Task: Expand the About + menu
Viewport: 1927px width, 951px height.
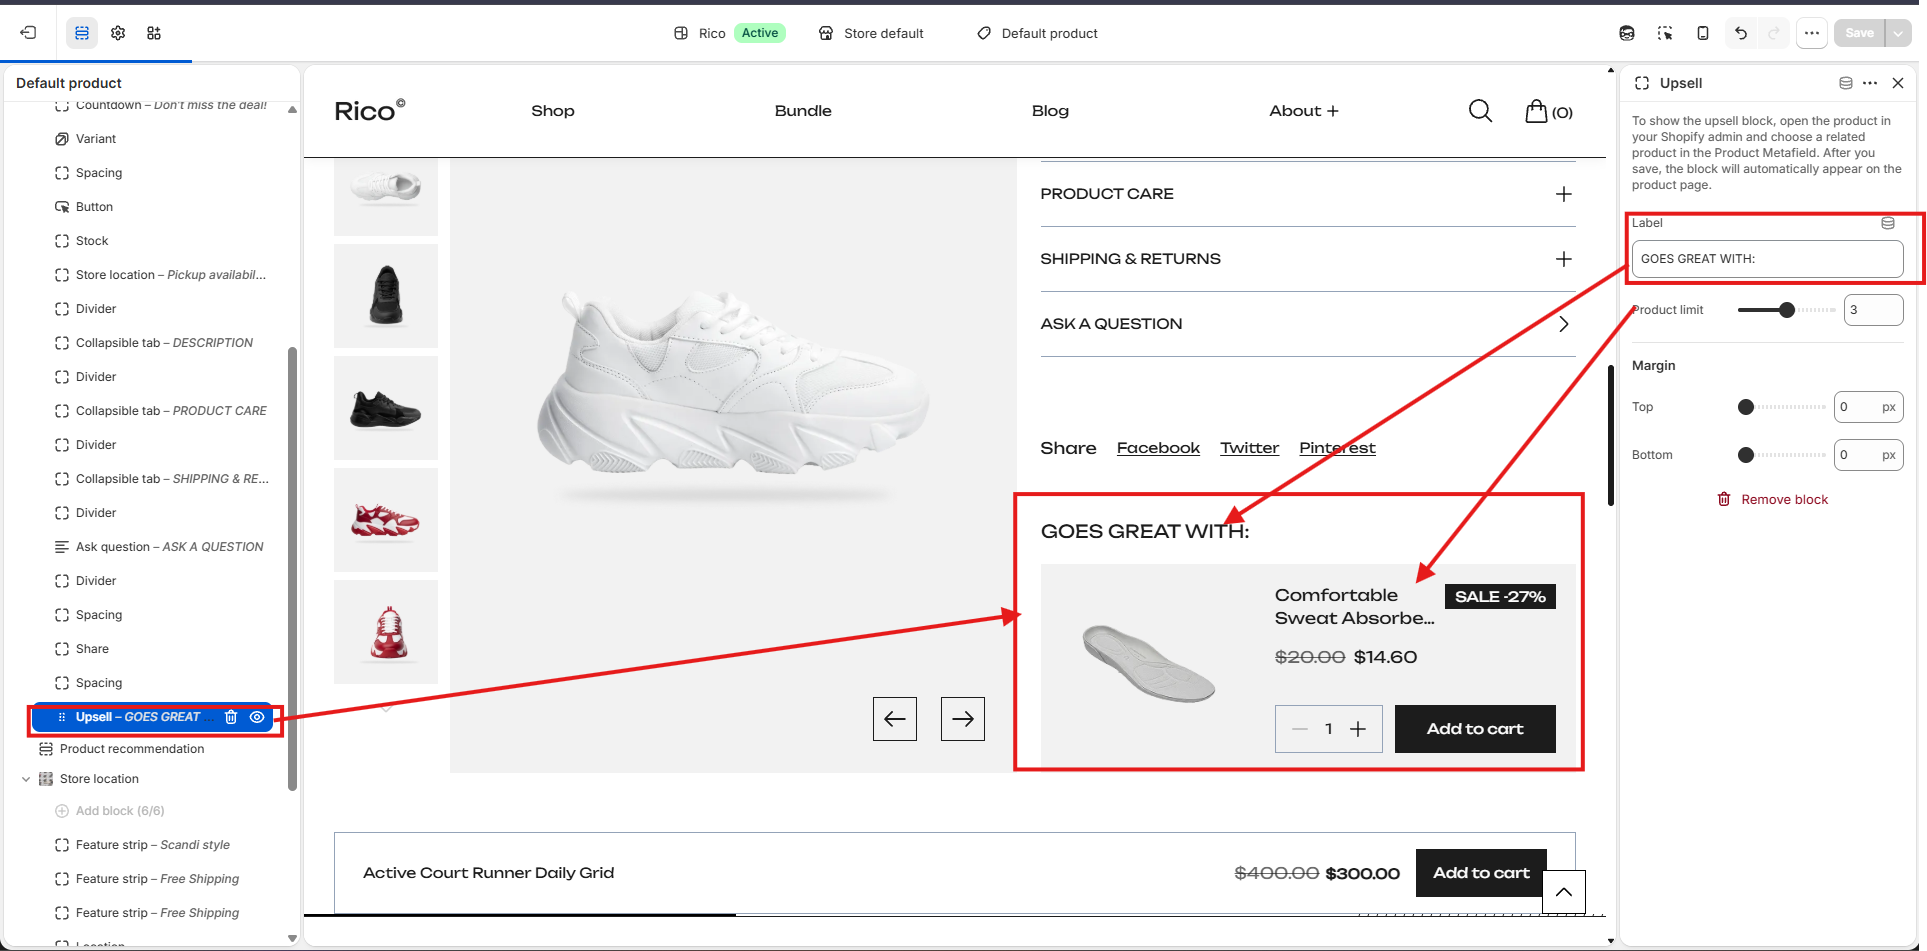Action: tap(1304, 111)
